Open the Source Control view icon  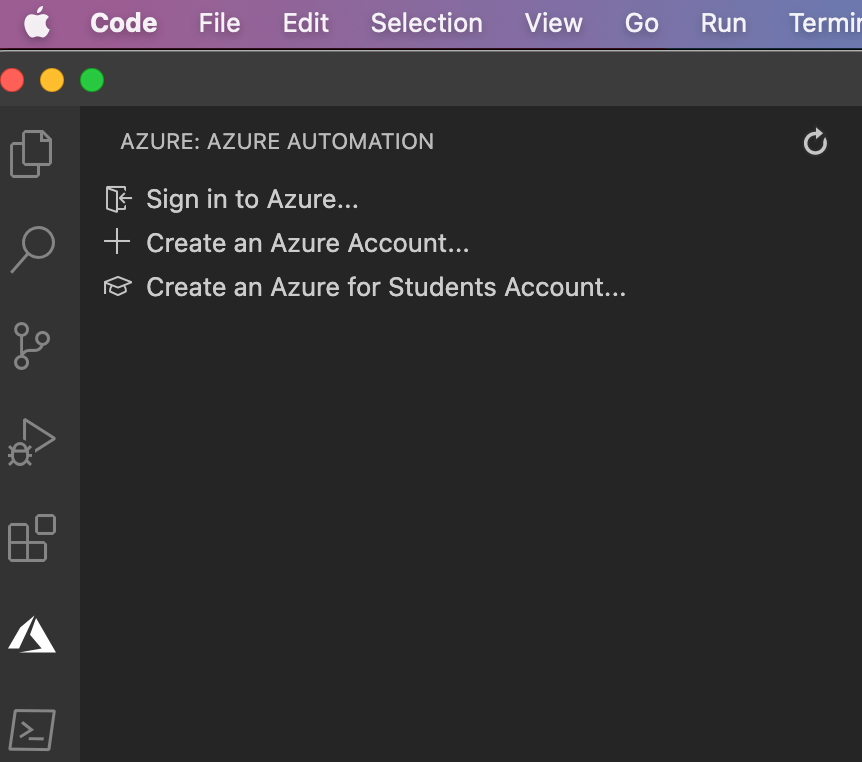point(32,345)
